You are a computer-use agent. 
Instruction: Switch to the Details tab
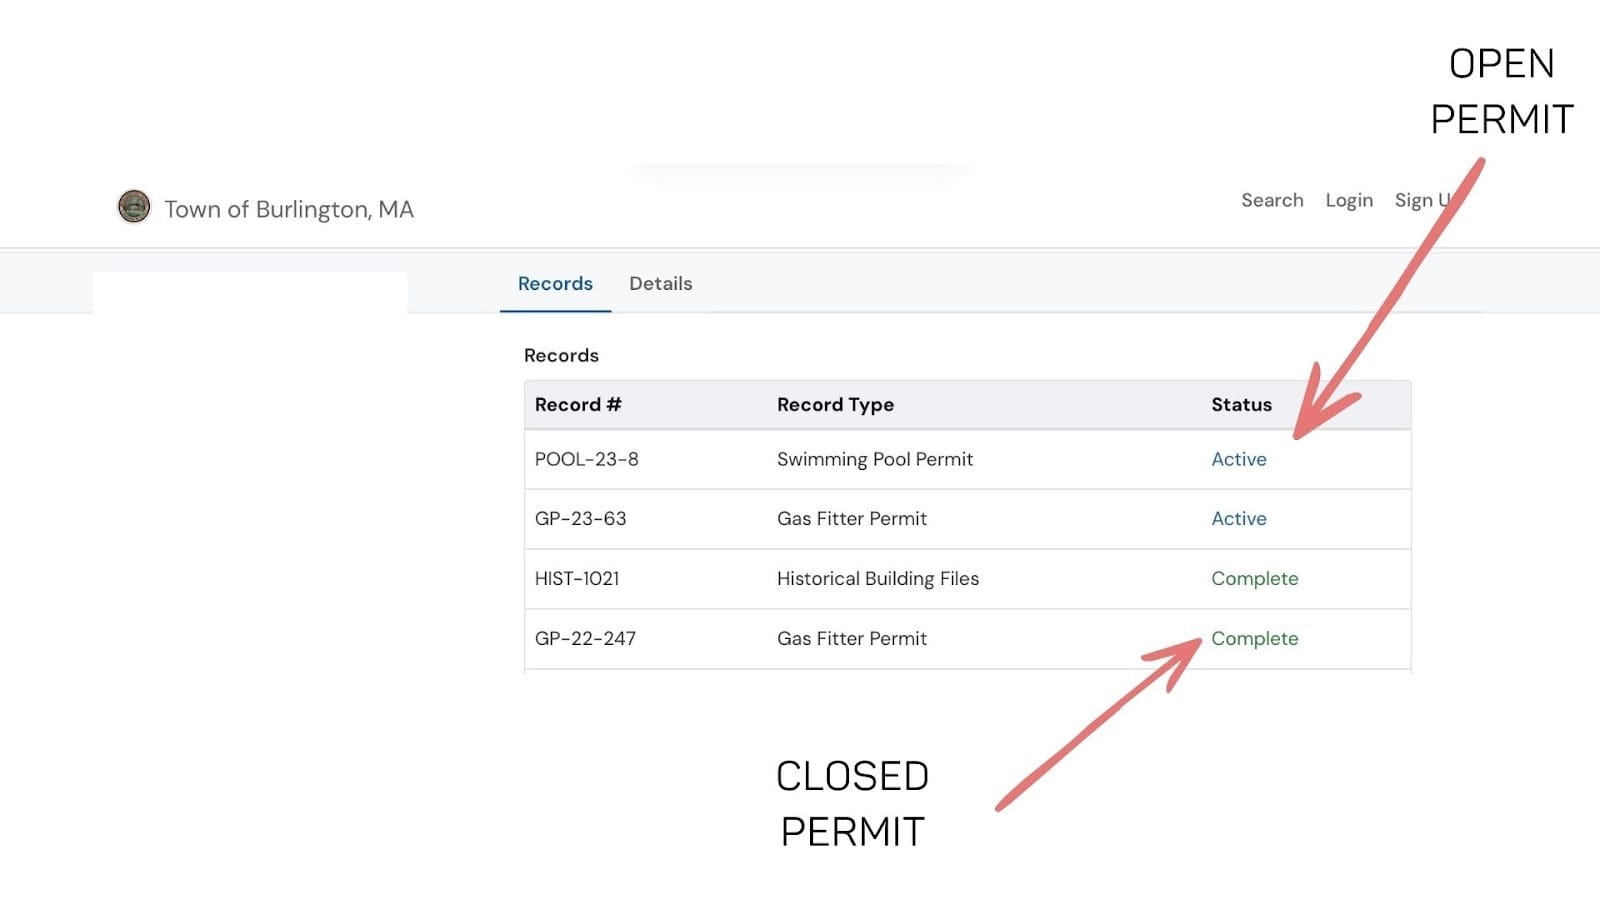(x=660, y=284)
